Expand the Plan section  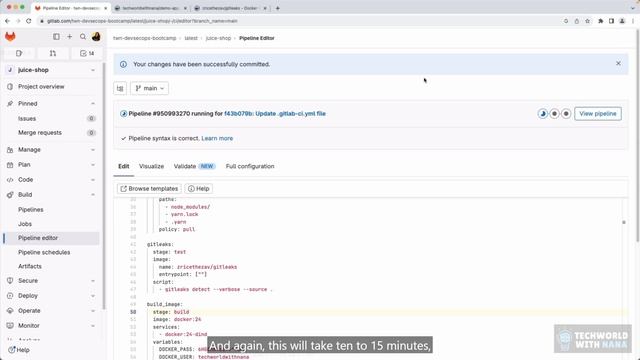[x=52, y=164]
